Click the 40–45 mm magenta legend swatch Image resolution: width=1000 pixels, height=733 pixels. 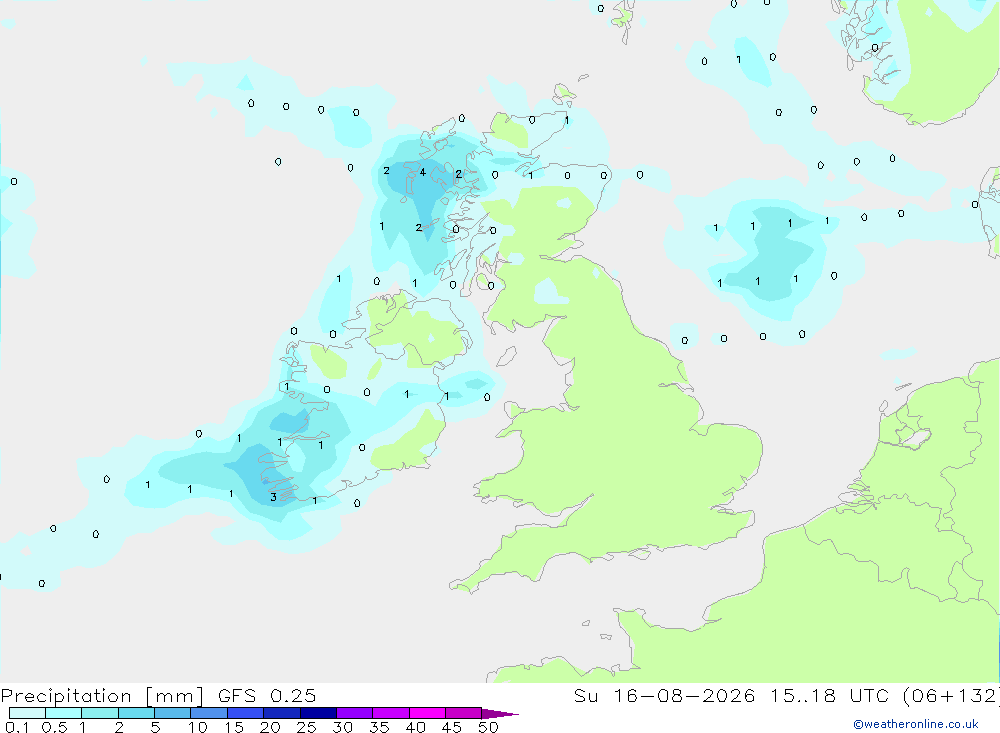(x=427, y=713)
